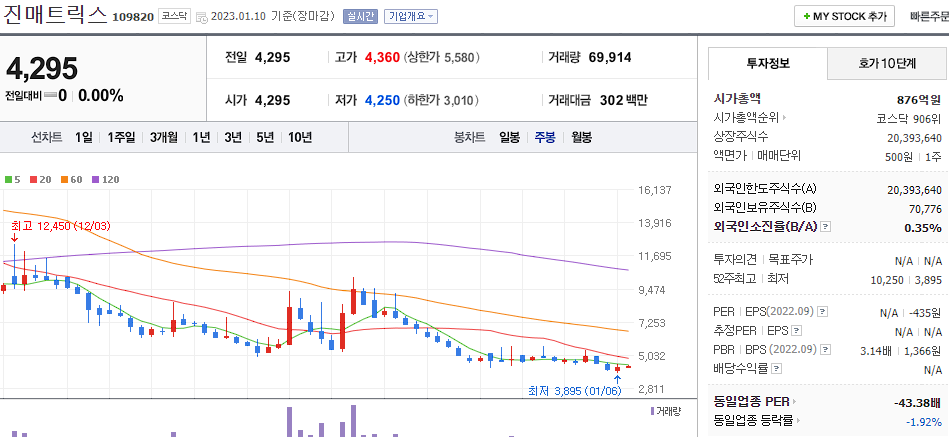This screenshot has height=437, width=949.
Task: Click the 목표주가 label
Action: [789, 260]
